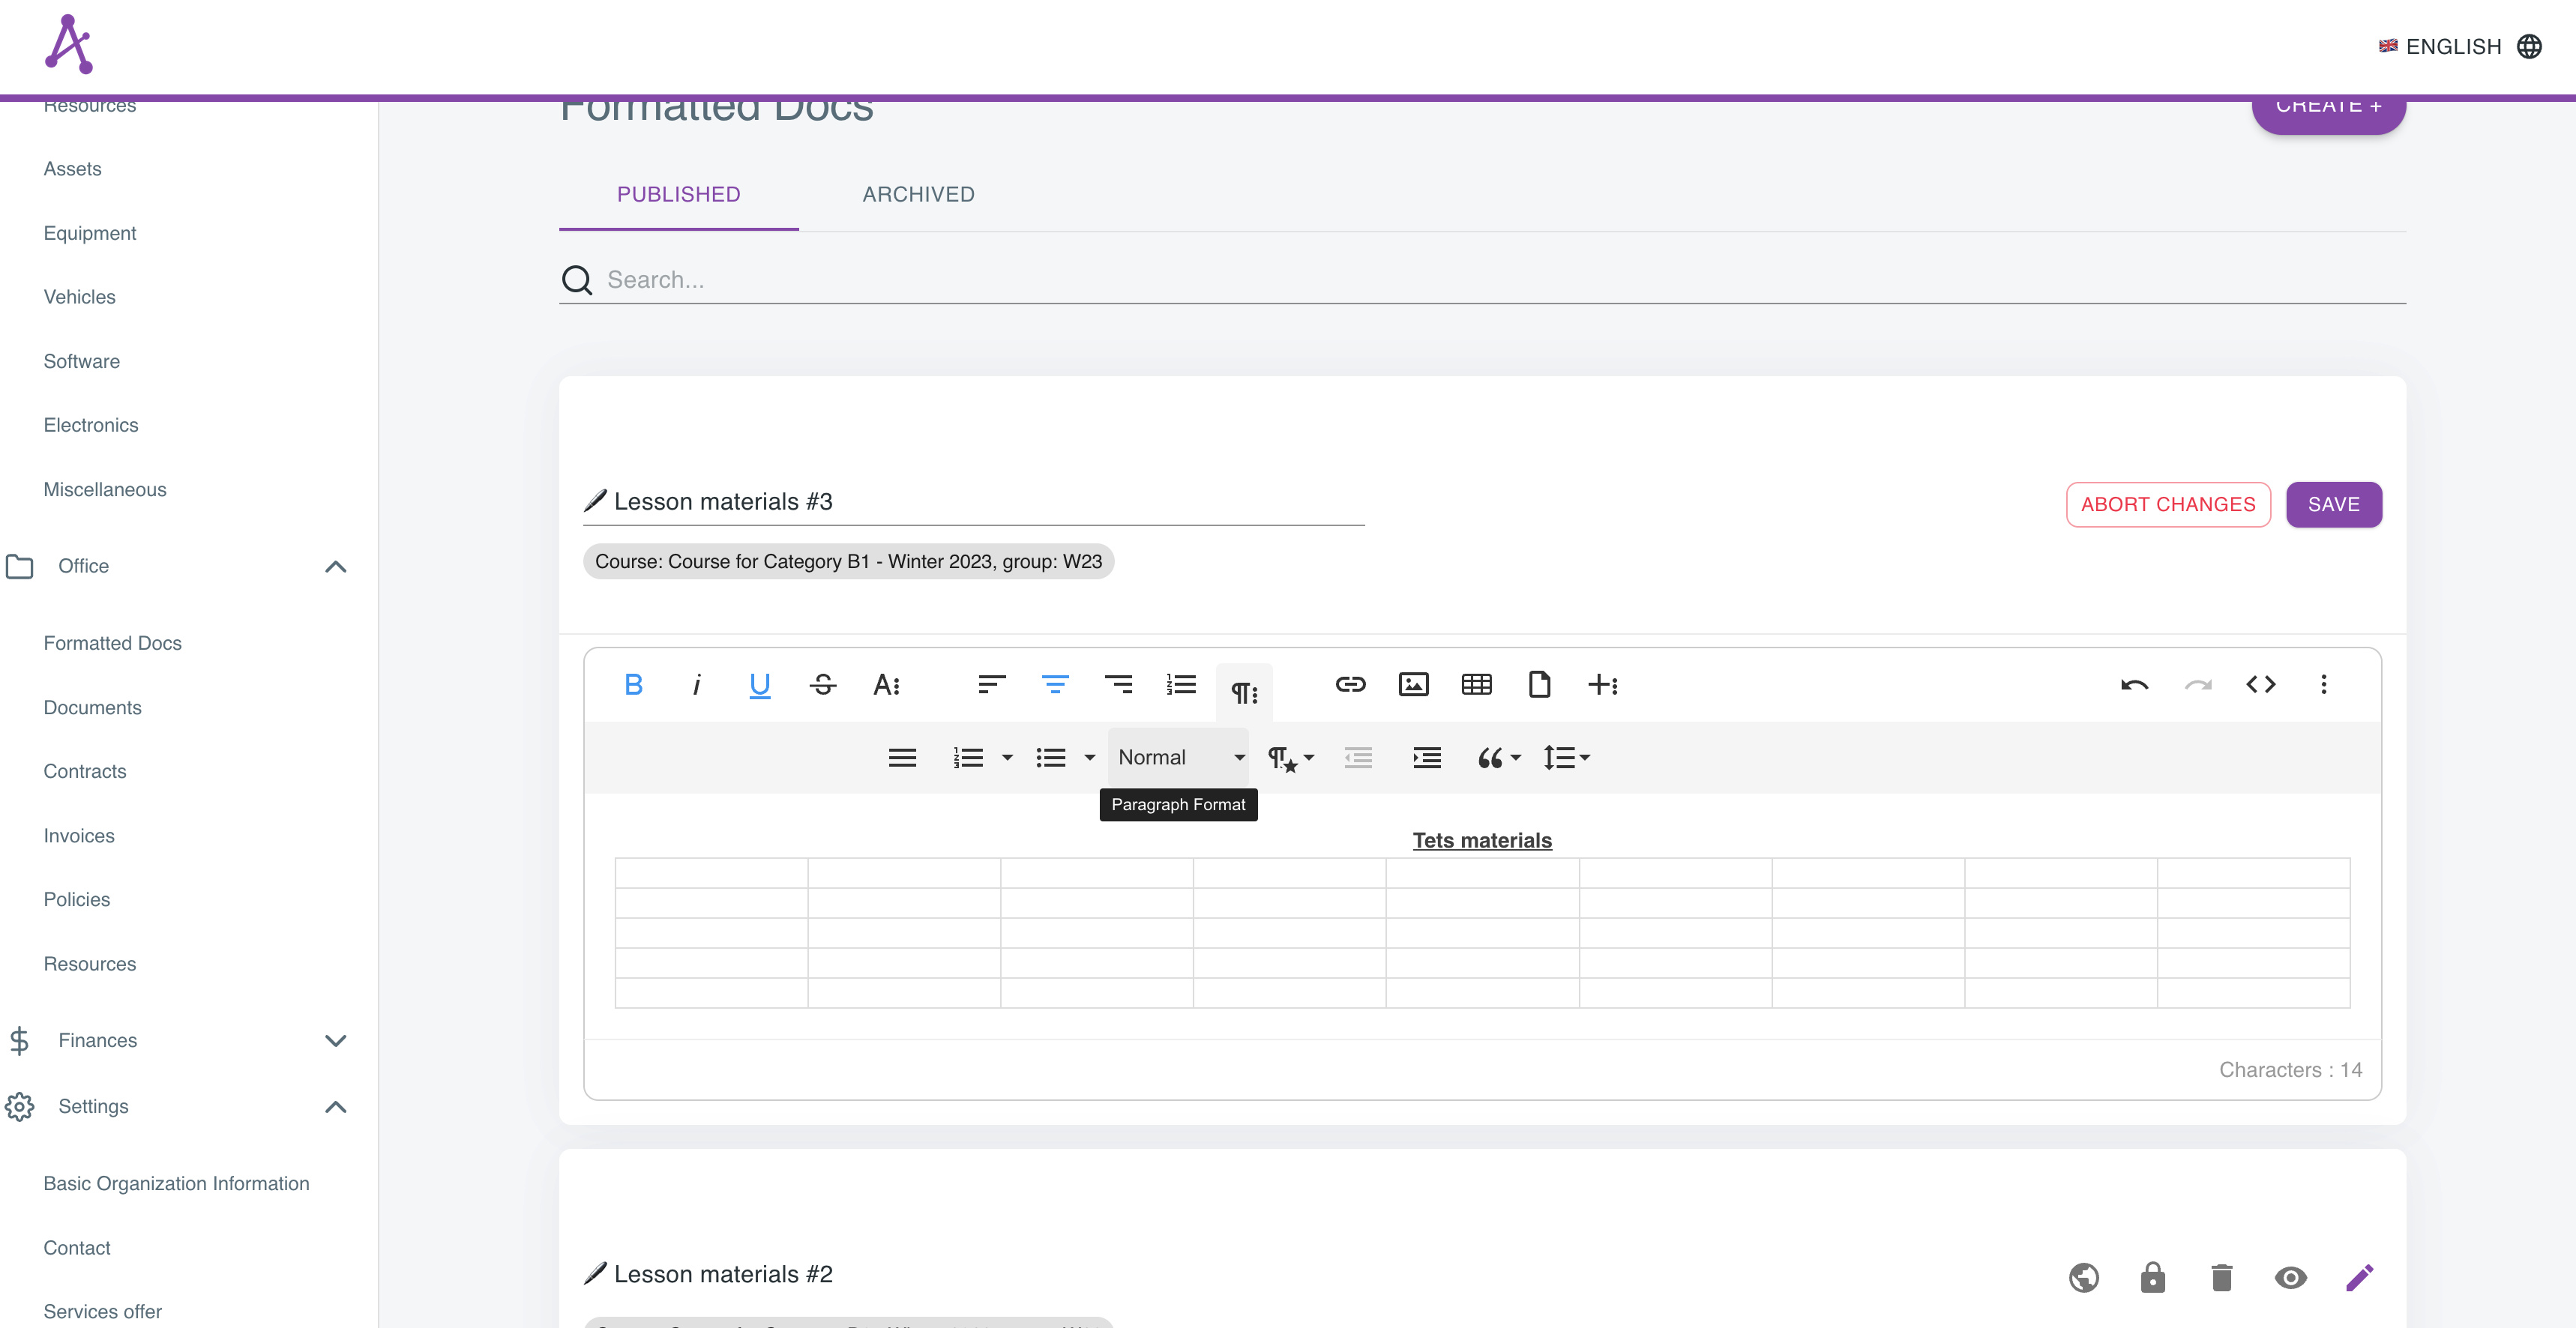Insert a table into the document
Viewport: 2576px width, 1328px height.
[1477, 684]
